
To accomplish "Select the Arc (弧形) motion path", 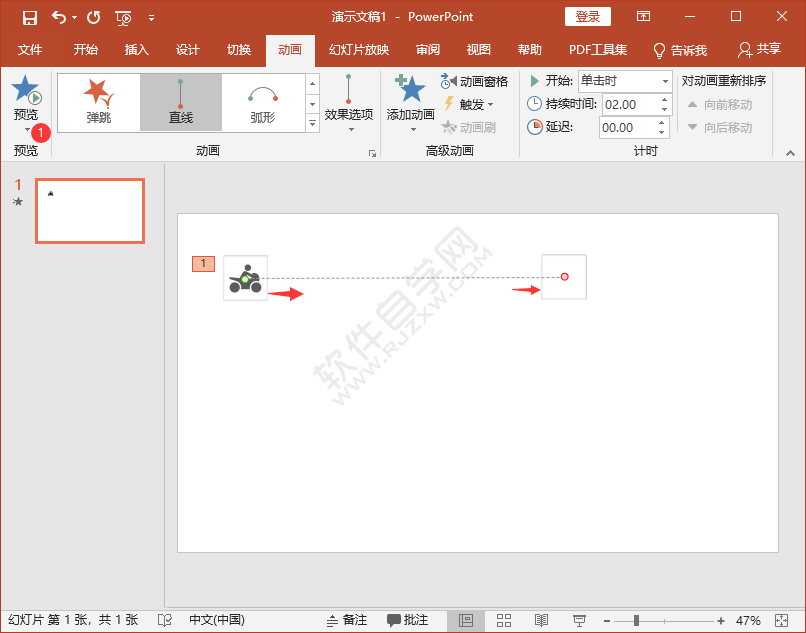I will pos(262,102).
